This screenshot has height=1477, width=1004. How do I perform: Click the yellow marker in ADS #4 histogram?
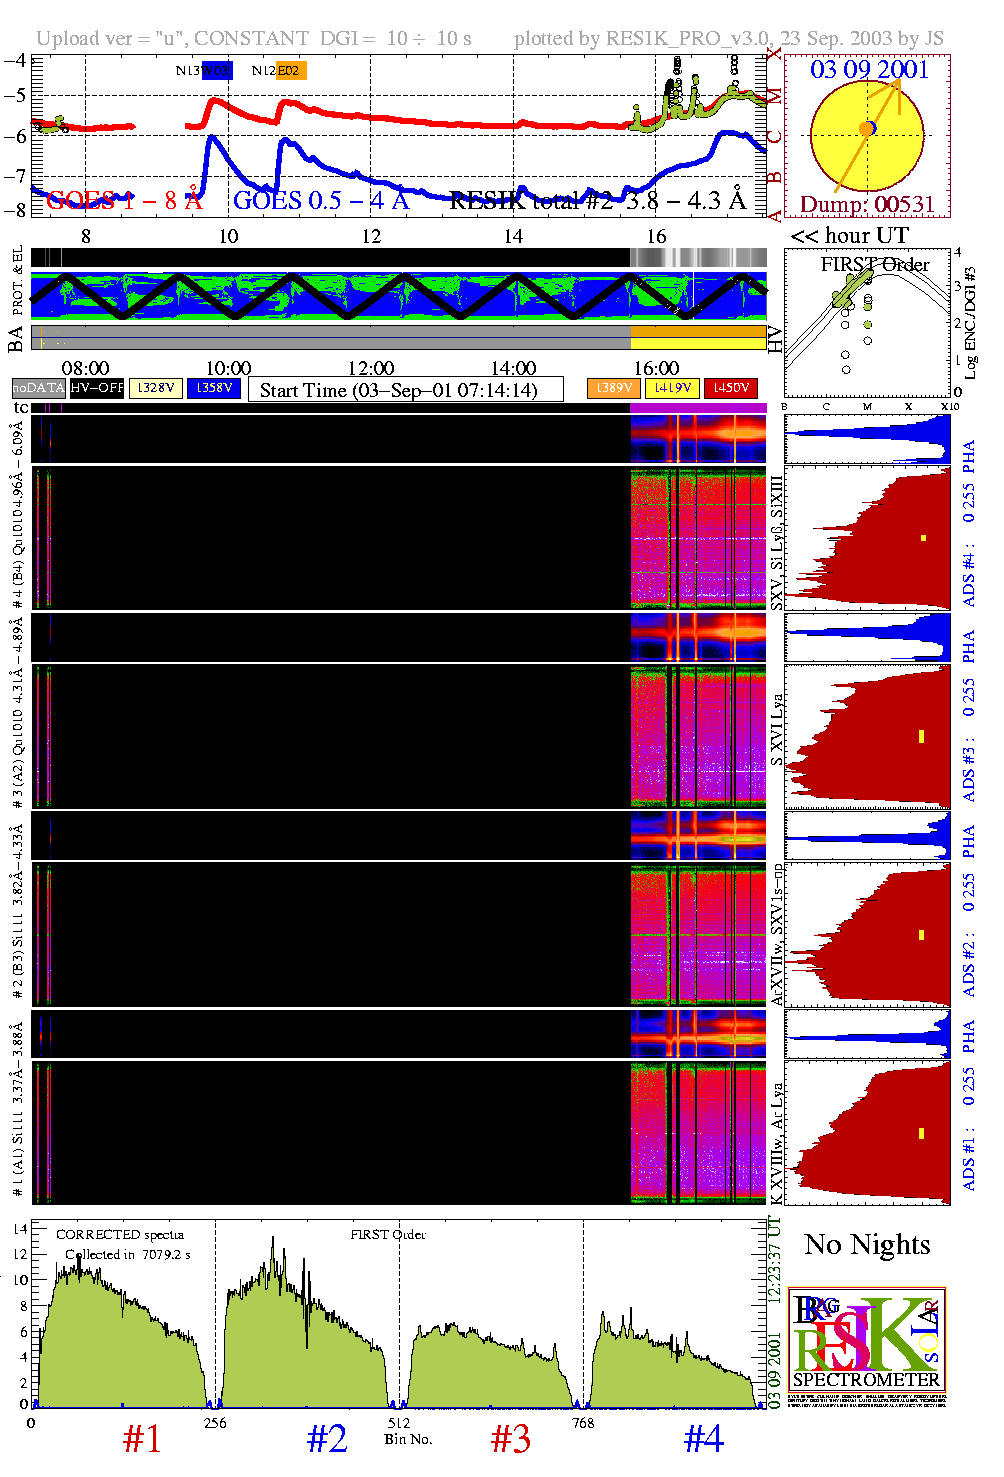[x=923, y=538]
